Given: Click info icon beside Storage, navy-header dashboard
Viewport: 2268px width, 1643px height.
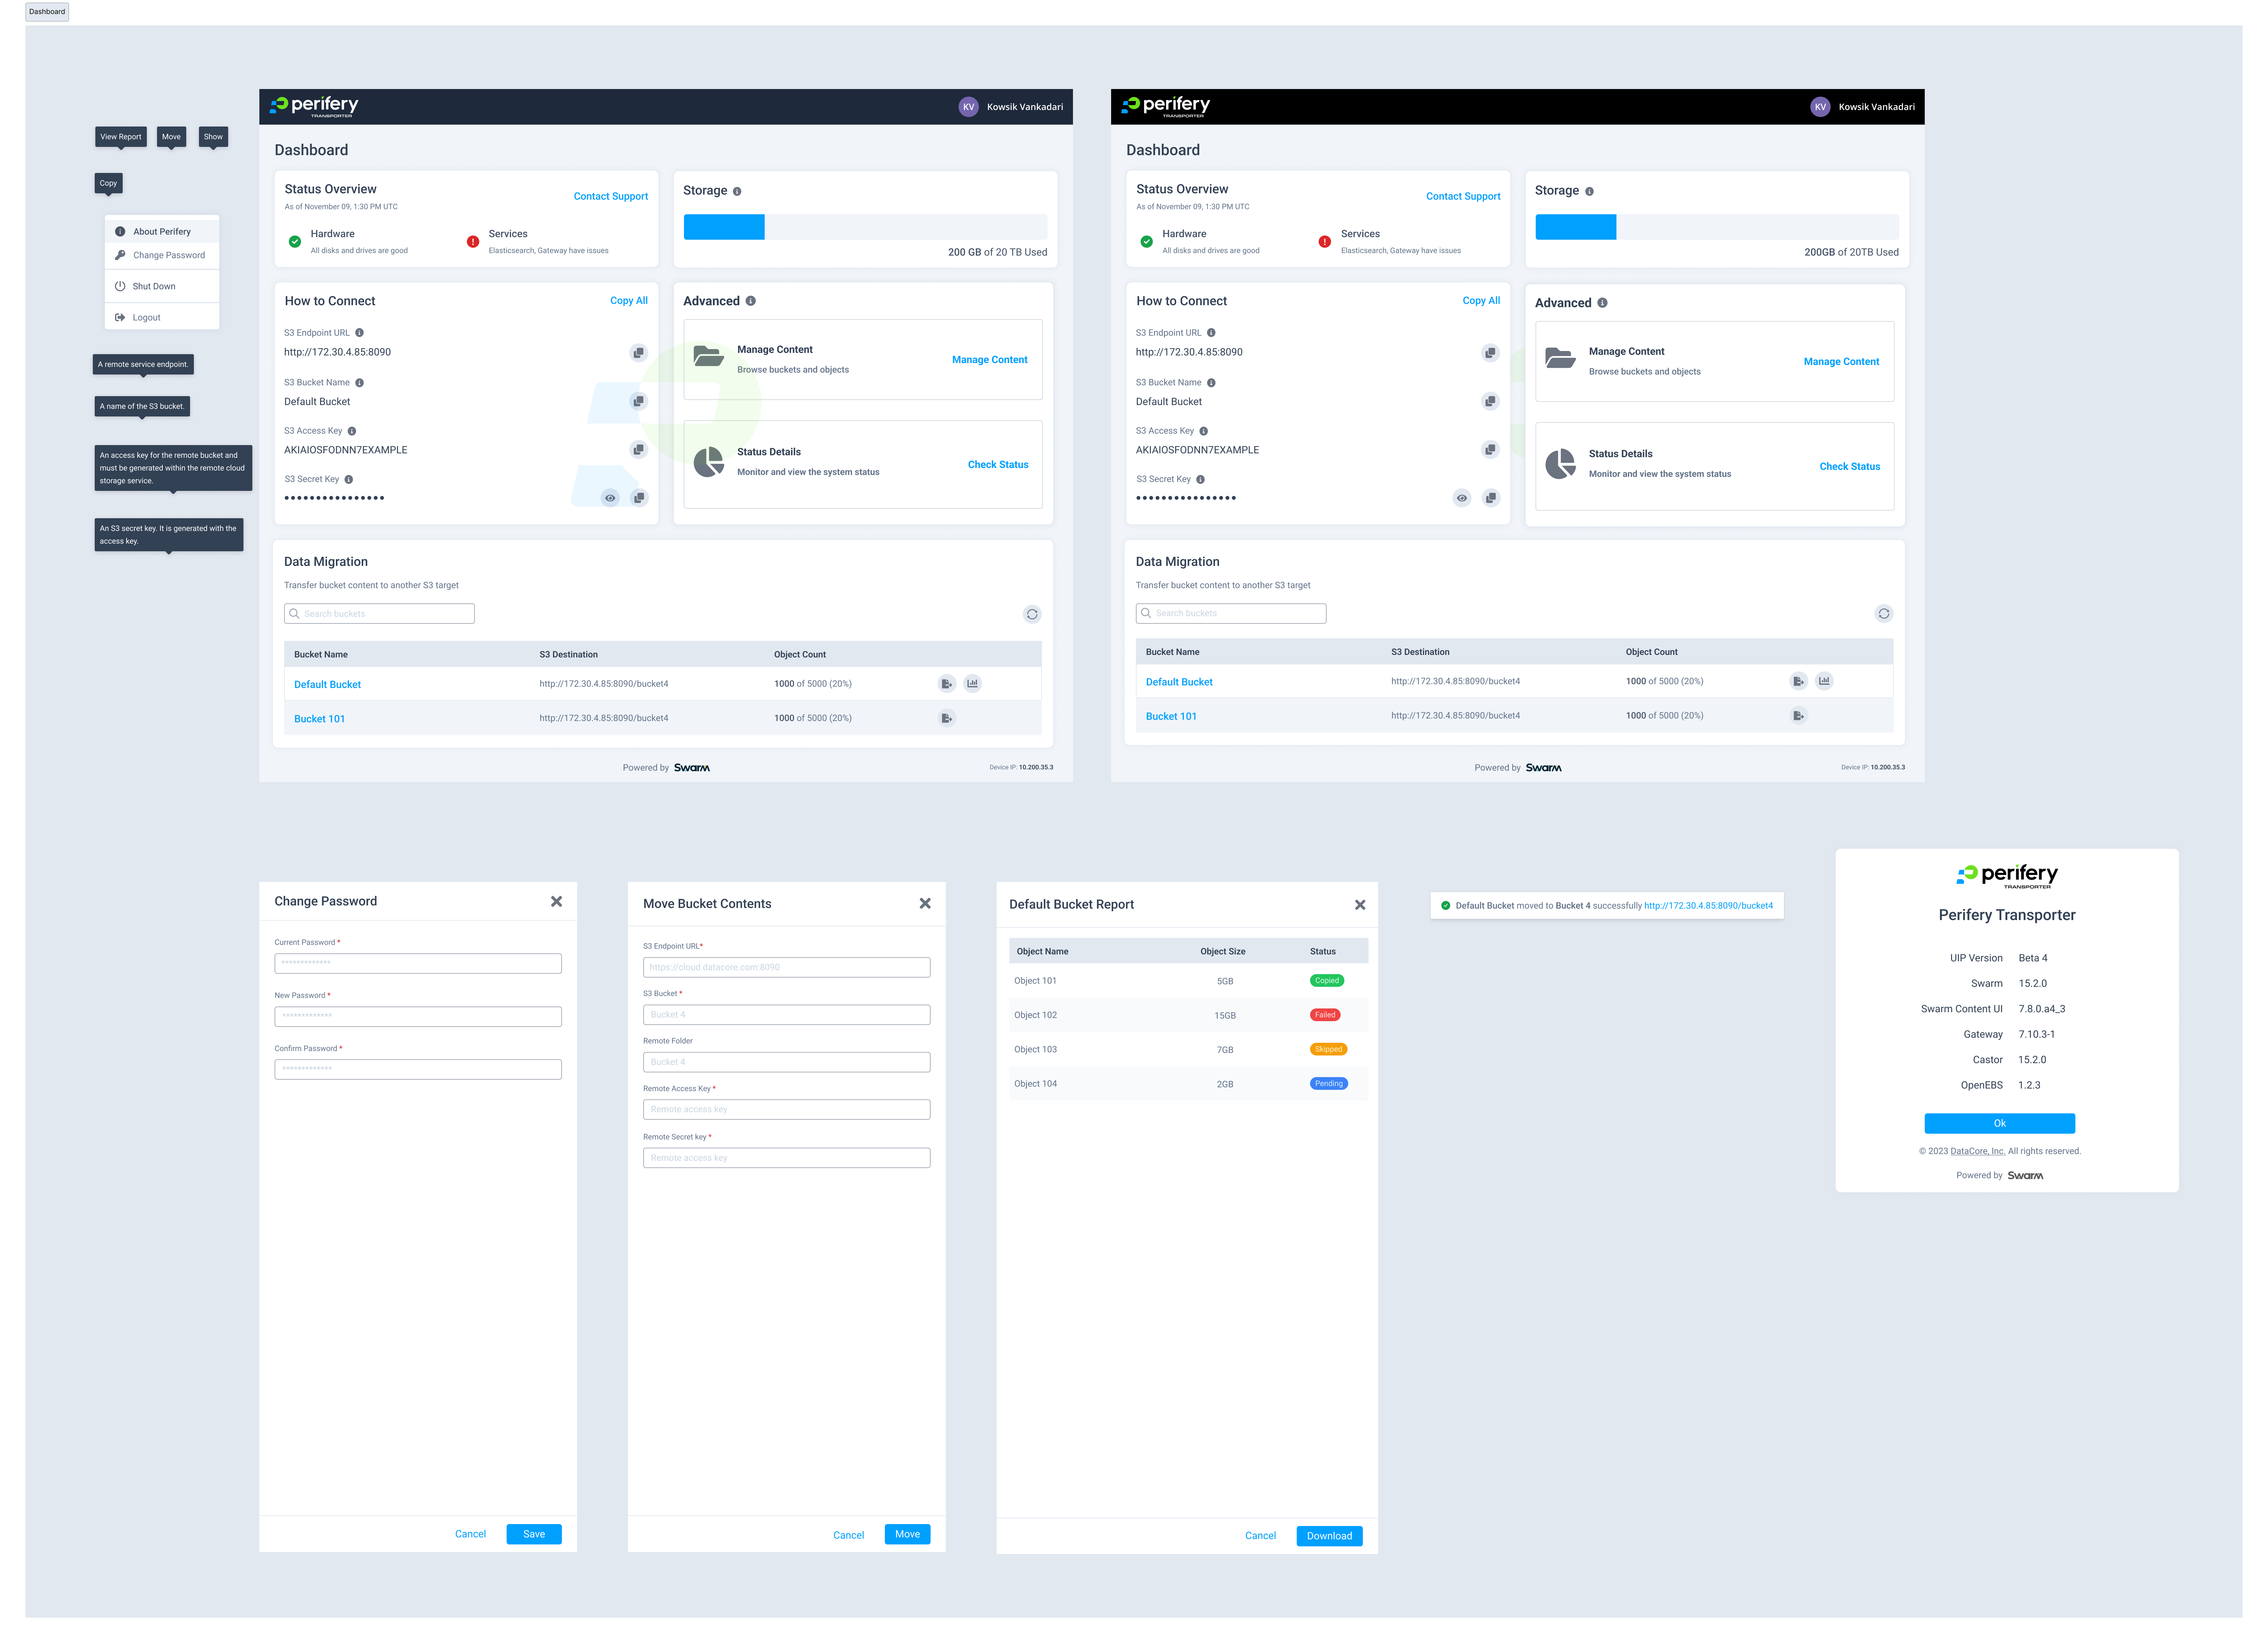Looking at the screenshot, I should click(737, 191).
